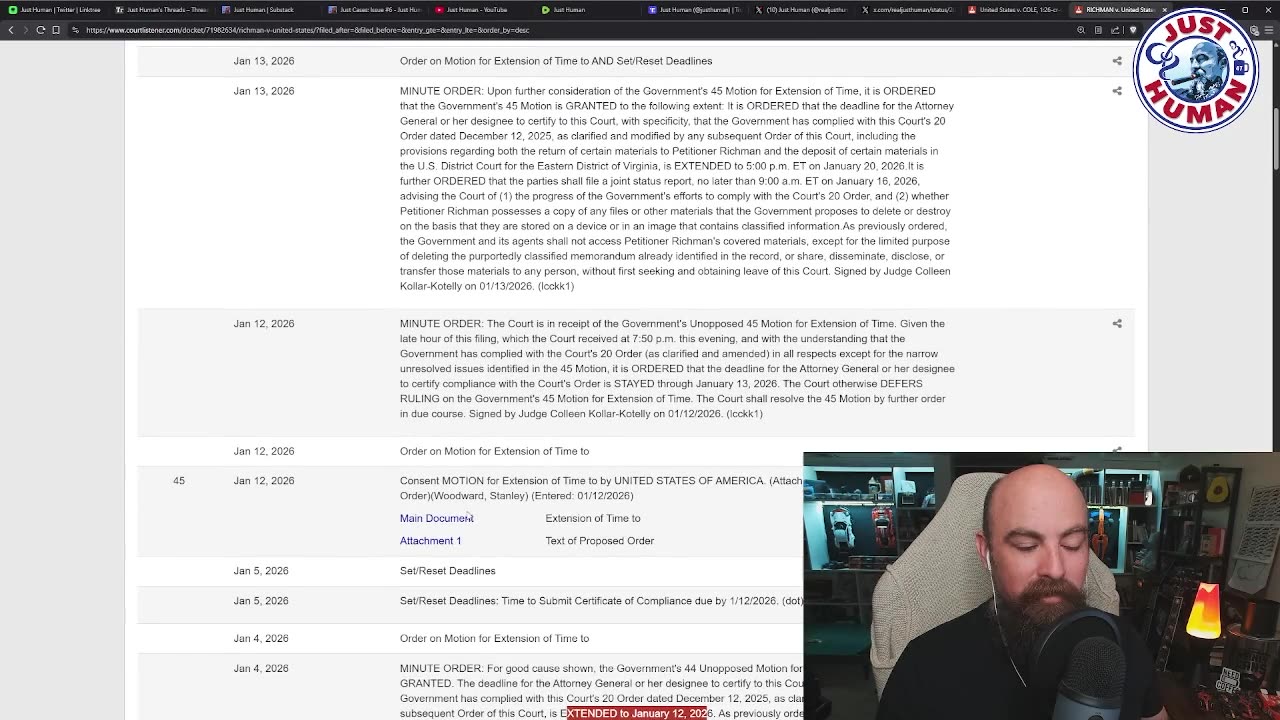Viewport: 1280px width, 720px height.
Task: Open the Main Document link
Action: coord(436,518)
